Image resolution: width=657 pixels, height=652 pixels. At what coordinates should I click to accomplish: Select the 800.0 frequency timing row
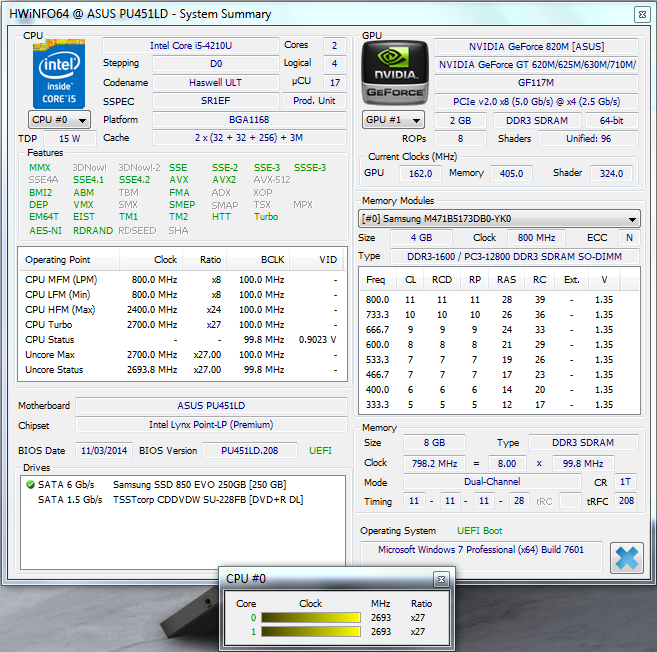499,300
